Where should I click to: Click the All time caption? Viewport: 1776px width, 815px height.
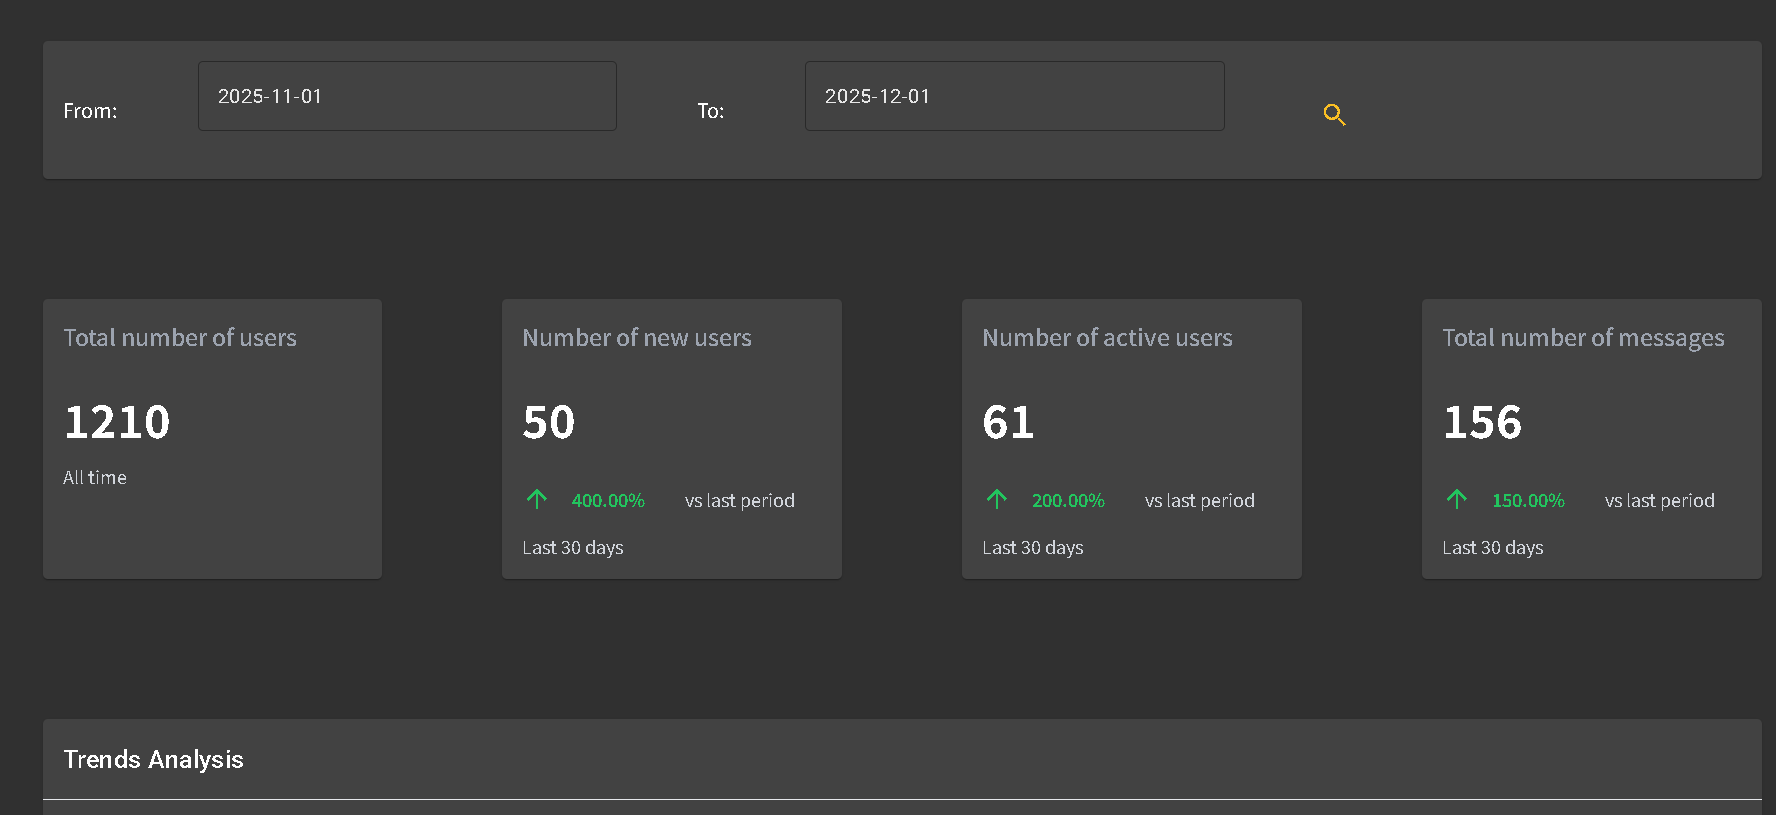point(95,478)
